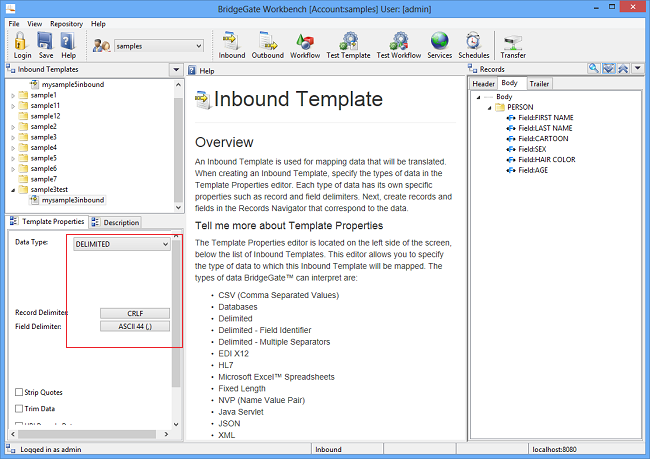Expand the sample1 folder
Viewport: 650px width, 459px height.
13,95
